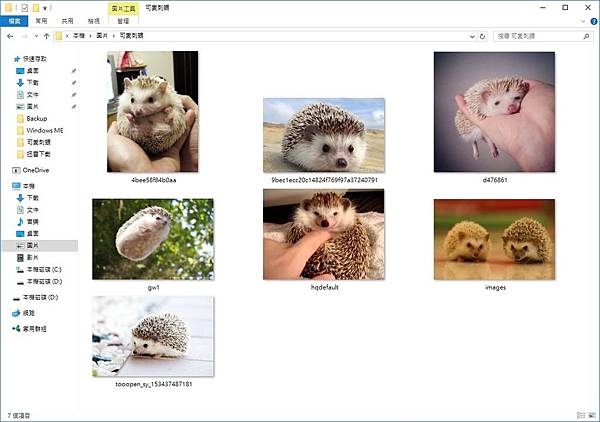Select 可愛刺蝟 breadcrumb segment in address bar
The width and height of the screenshot is (600, 422).
click(x=131, y=36)
